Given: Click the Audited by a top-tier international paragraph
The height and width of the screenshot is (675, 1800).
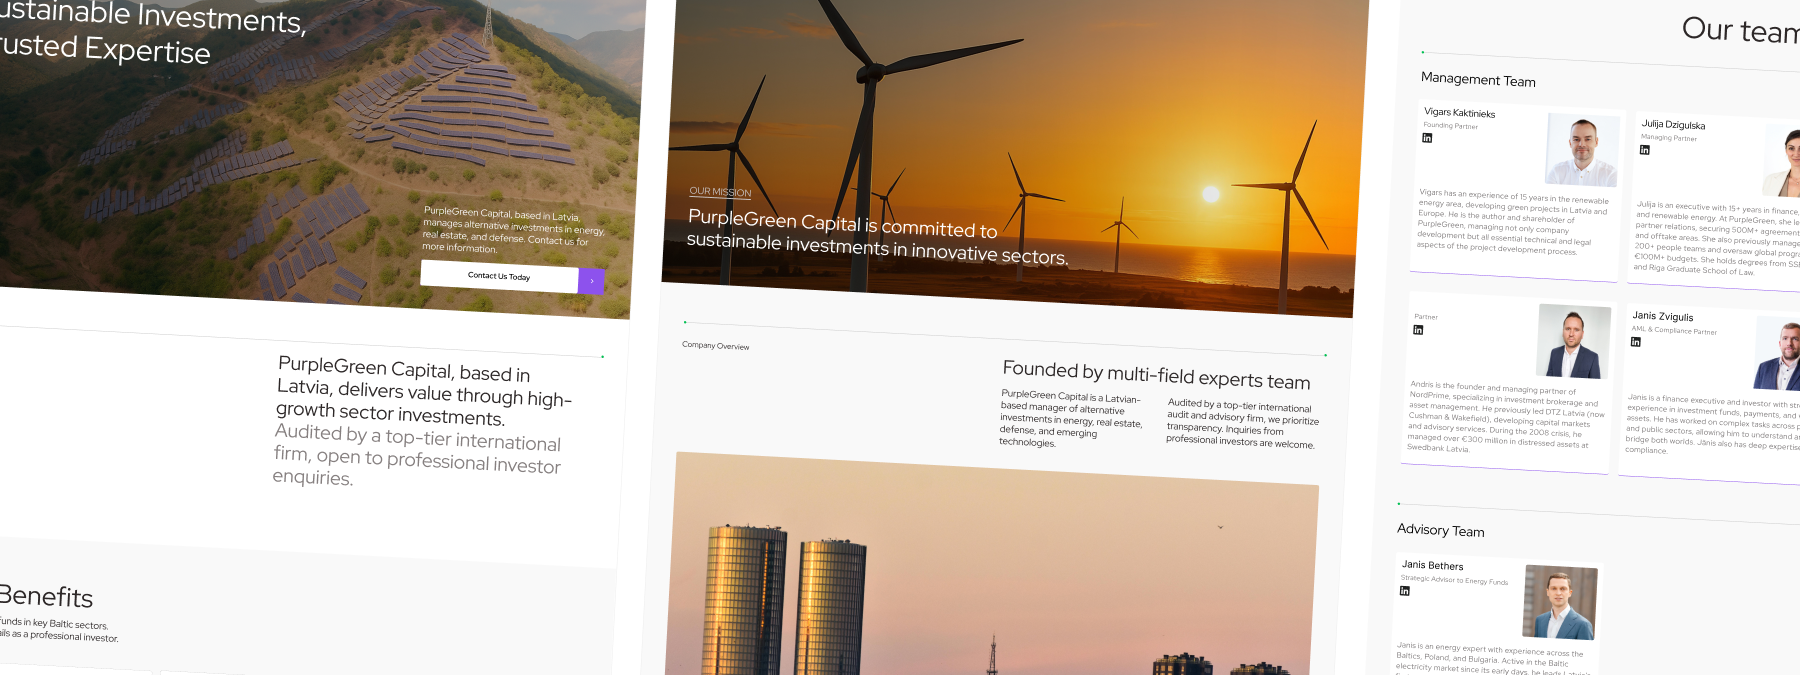Looking at the screenshot, I should 1241,424.
